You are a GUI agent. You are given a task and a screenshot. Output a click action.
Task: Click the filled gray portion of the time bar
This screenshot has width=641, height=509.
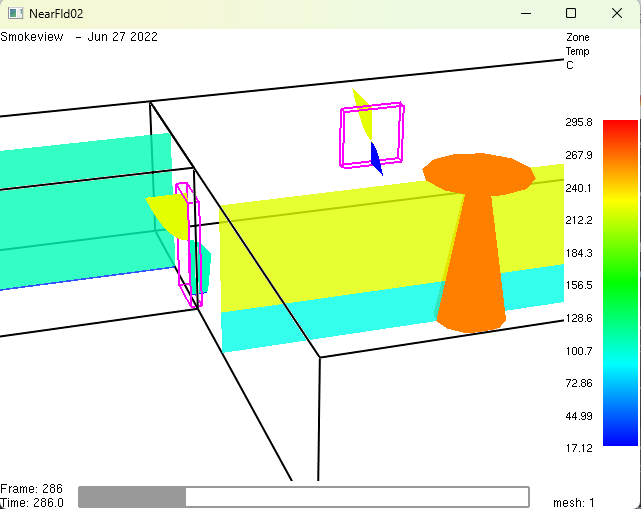[x=132, y=497]
